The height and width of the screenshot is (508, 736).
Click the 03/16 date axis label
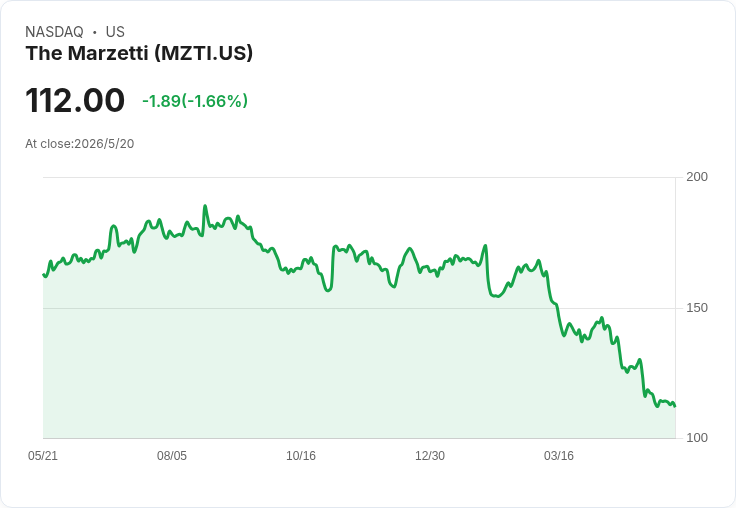point(559,456)
